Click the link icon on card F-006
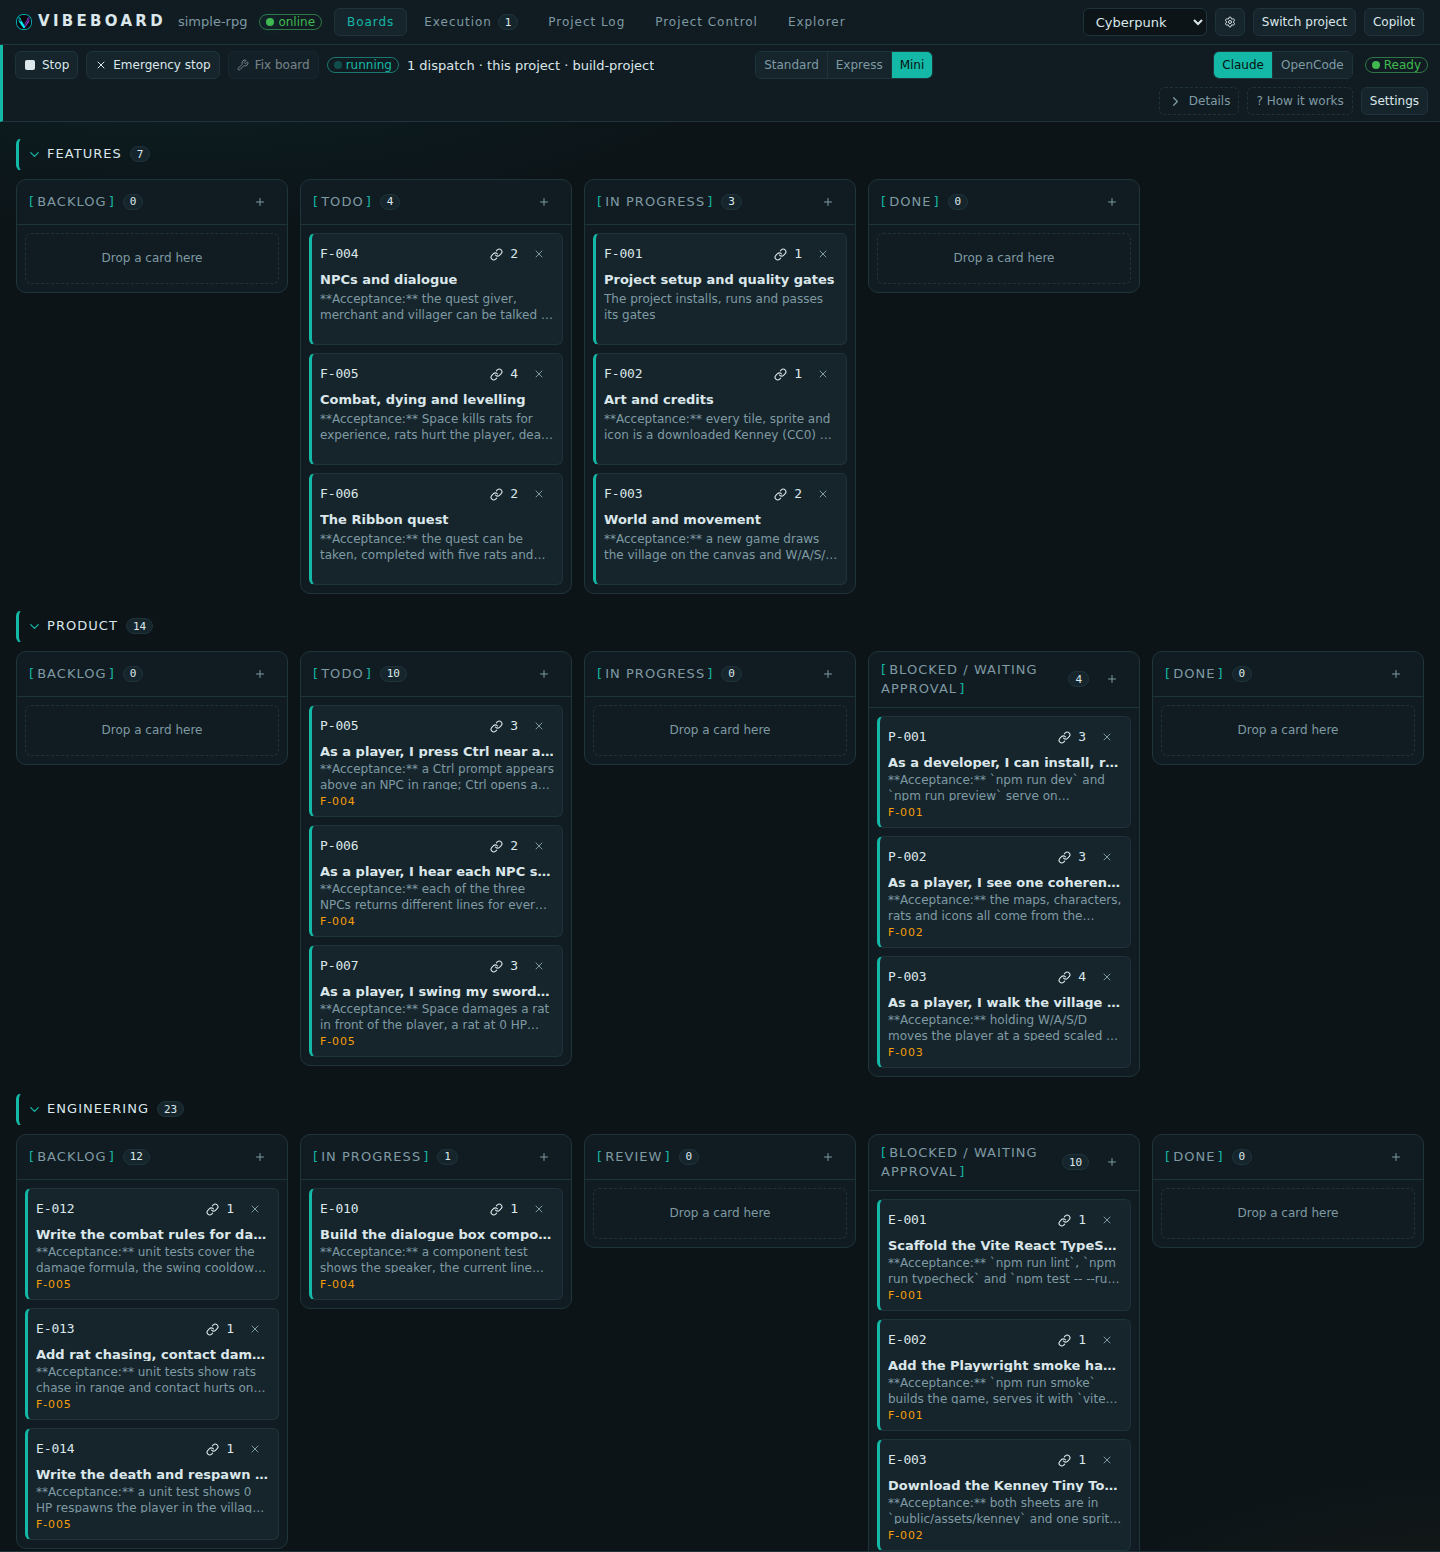Image resolution: width=1440 pixels, height=1552 pixels. click(496, 494)
